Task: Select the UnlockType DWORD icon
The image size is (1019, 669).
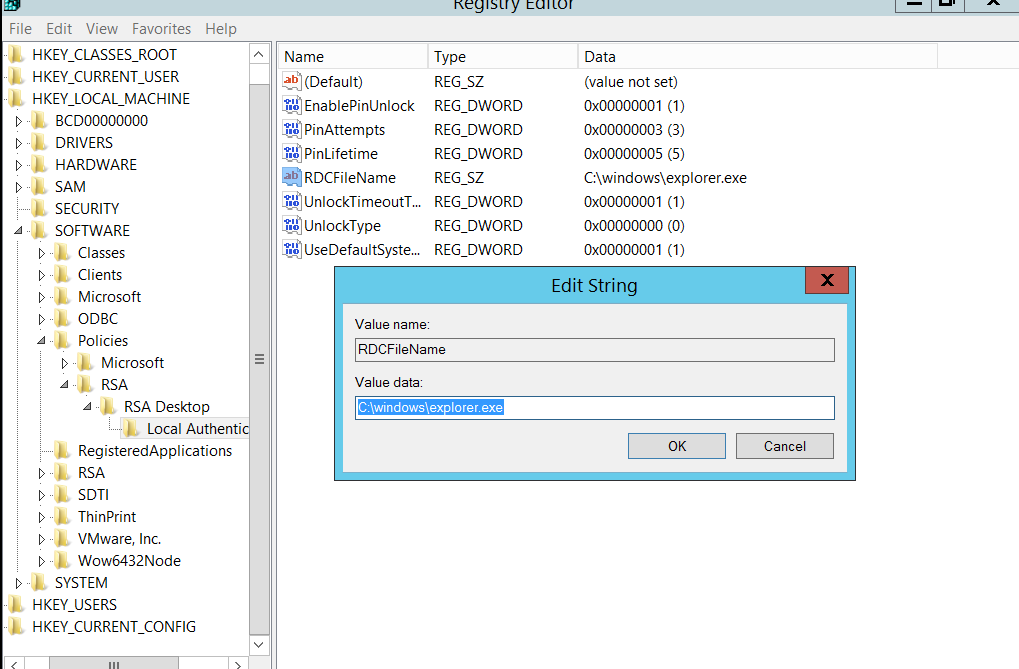Action: [292, 226]
